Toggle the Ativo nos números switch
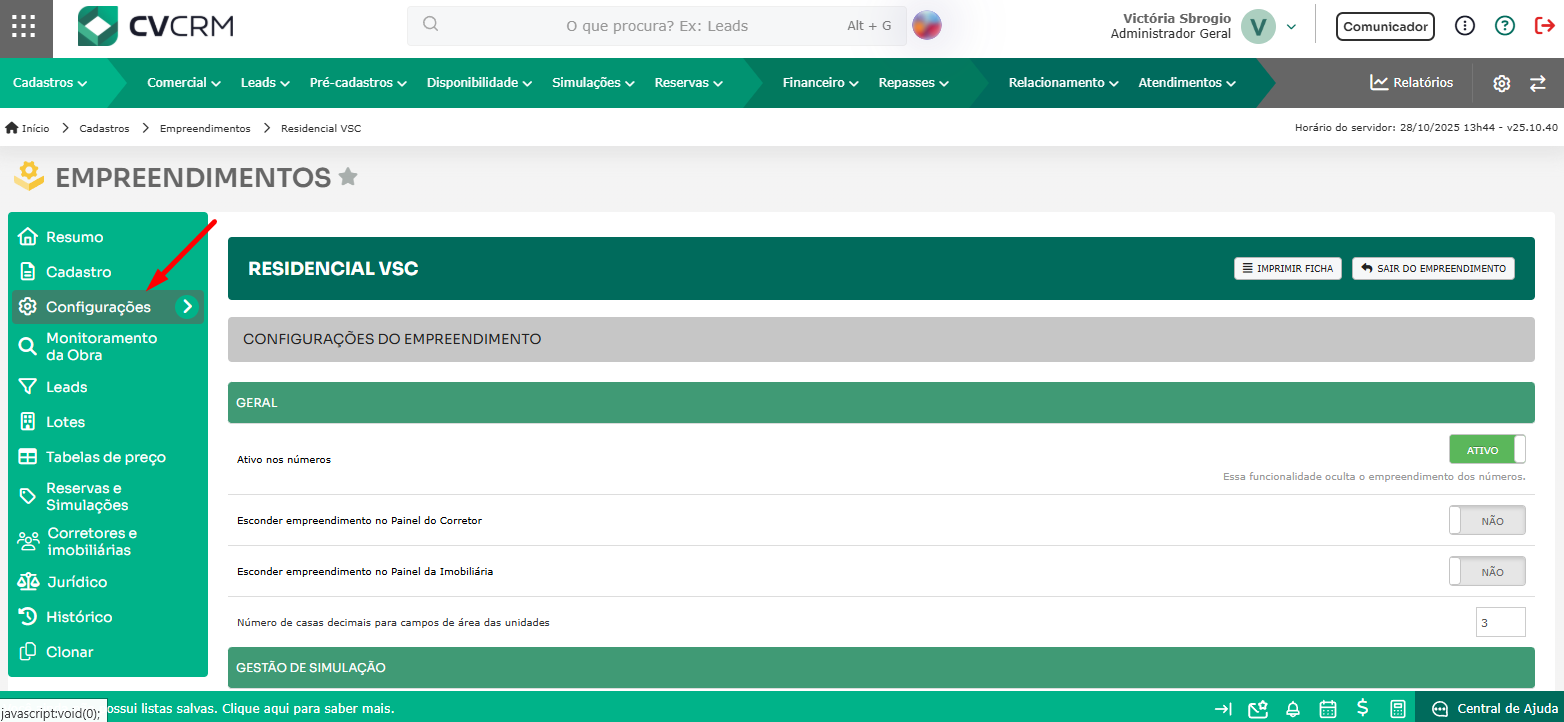The width and height of the screenshot is (1564, 722). click(1487, 450)
